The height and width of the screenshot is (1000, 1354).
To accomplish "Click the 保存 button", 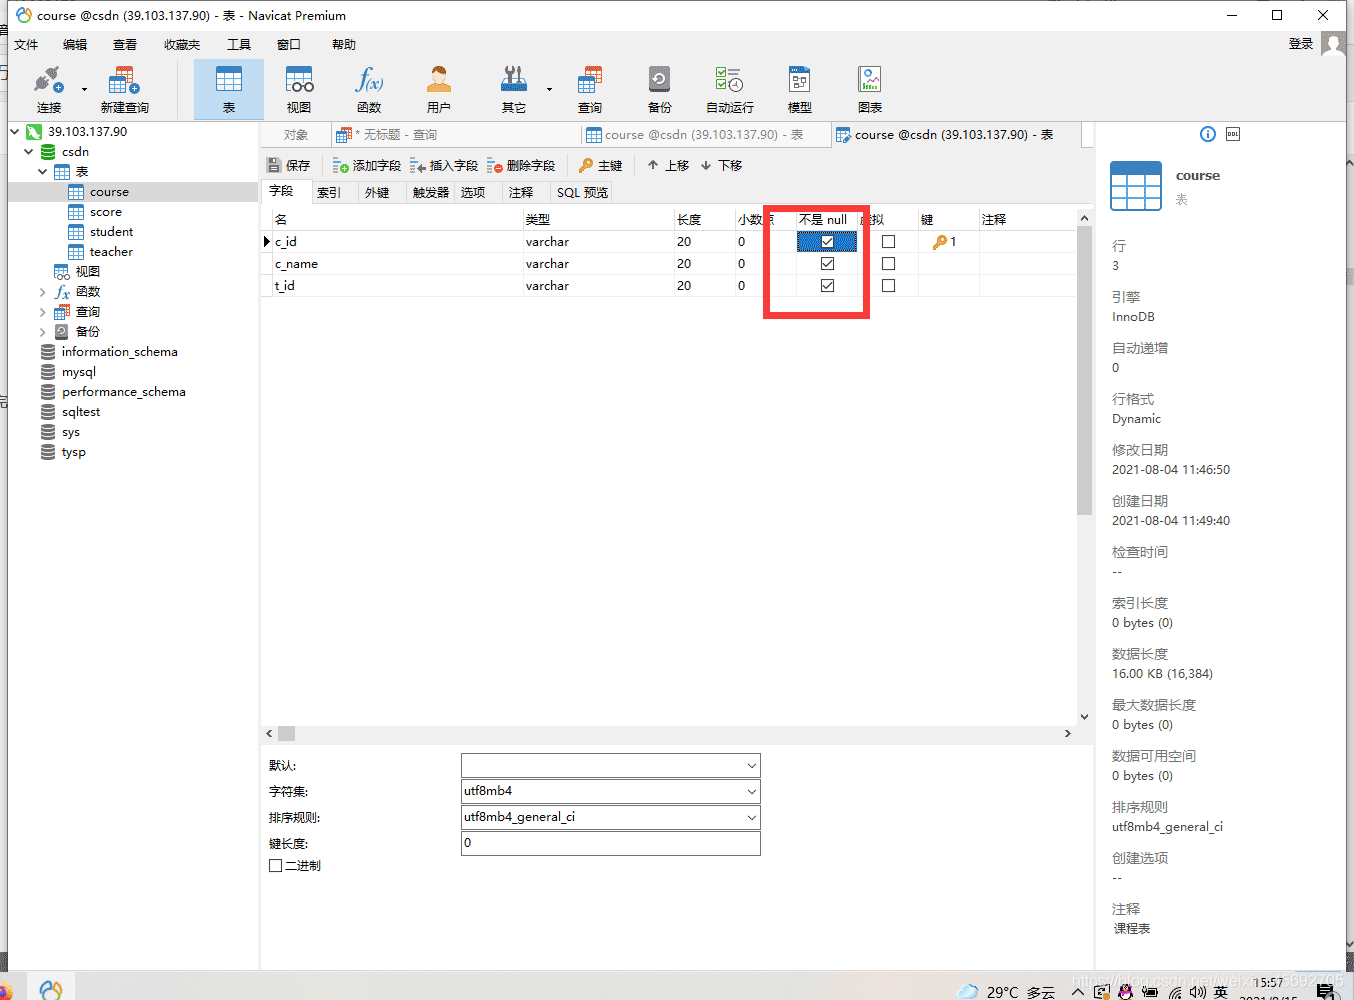I will tap(289, 166).
